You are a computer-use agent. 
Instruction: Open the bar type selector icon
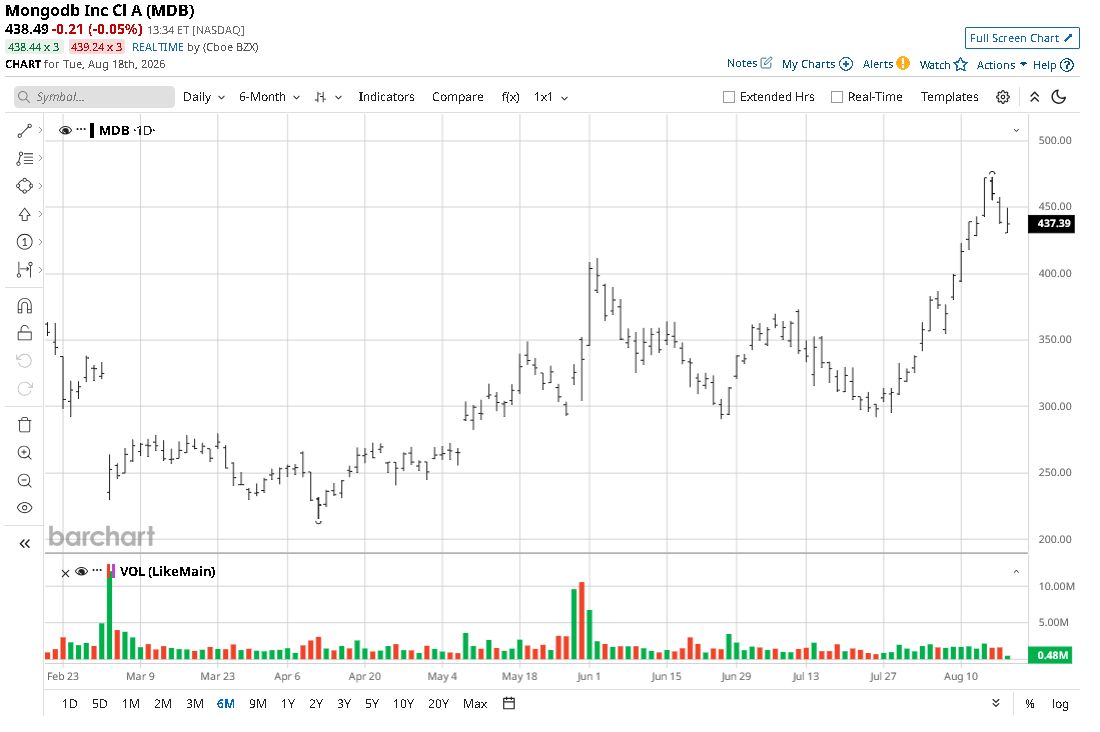[x=321, y=97]
